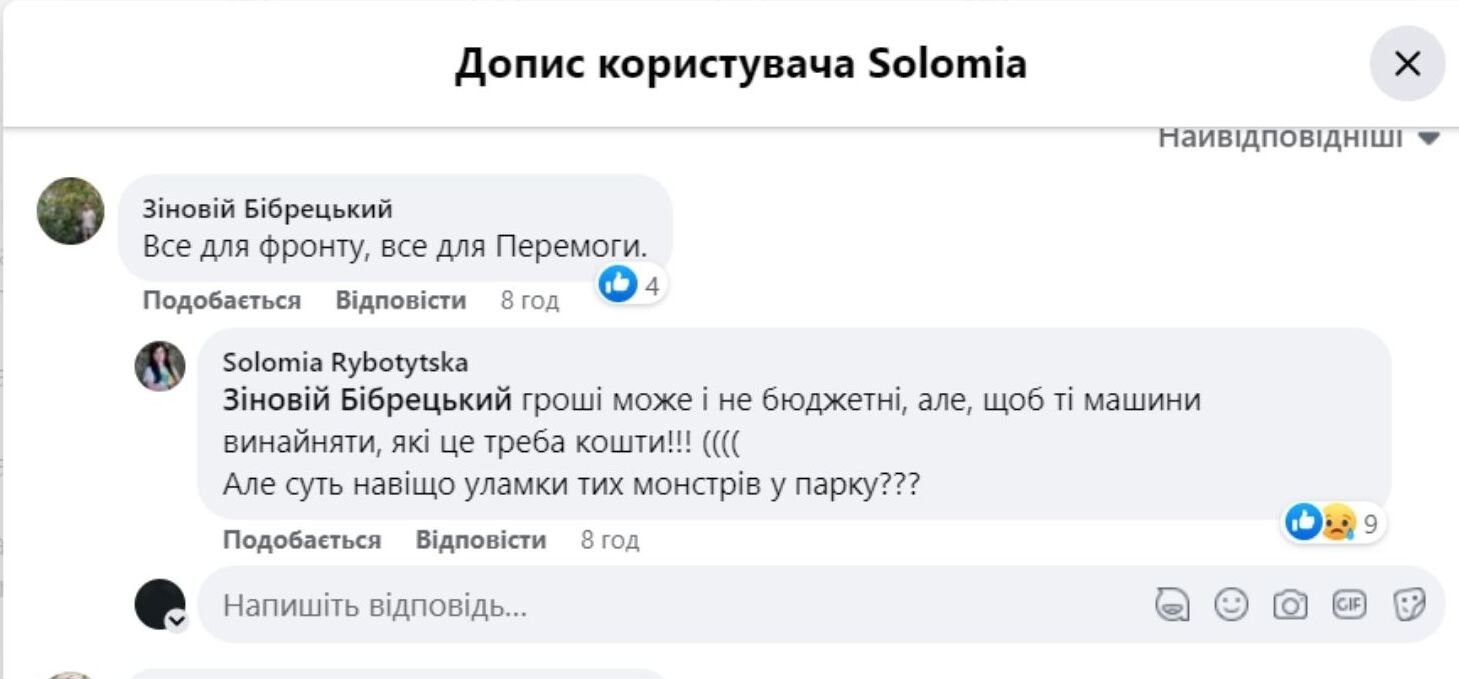Open Зіновій Бібрецький's avatar picture

(71, 211)
